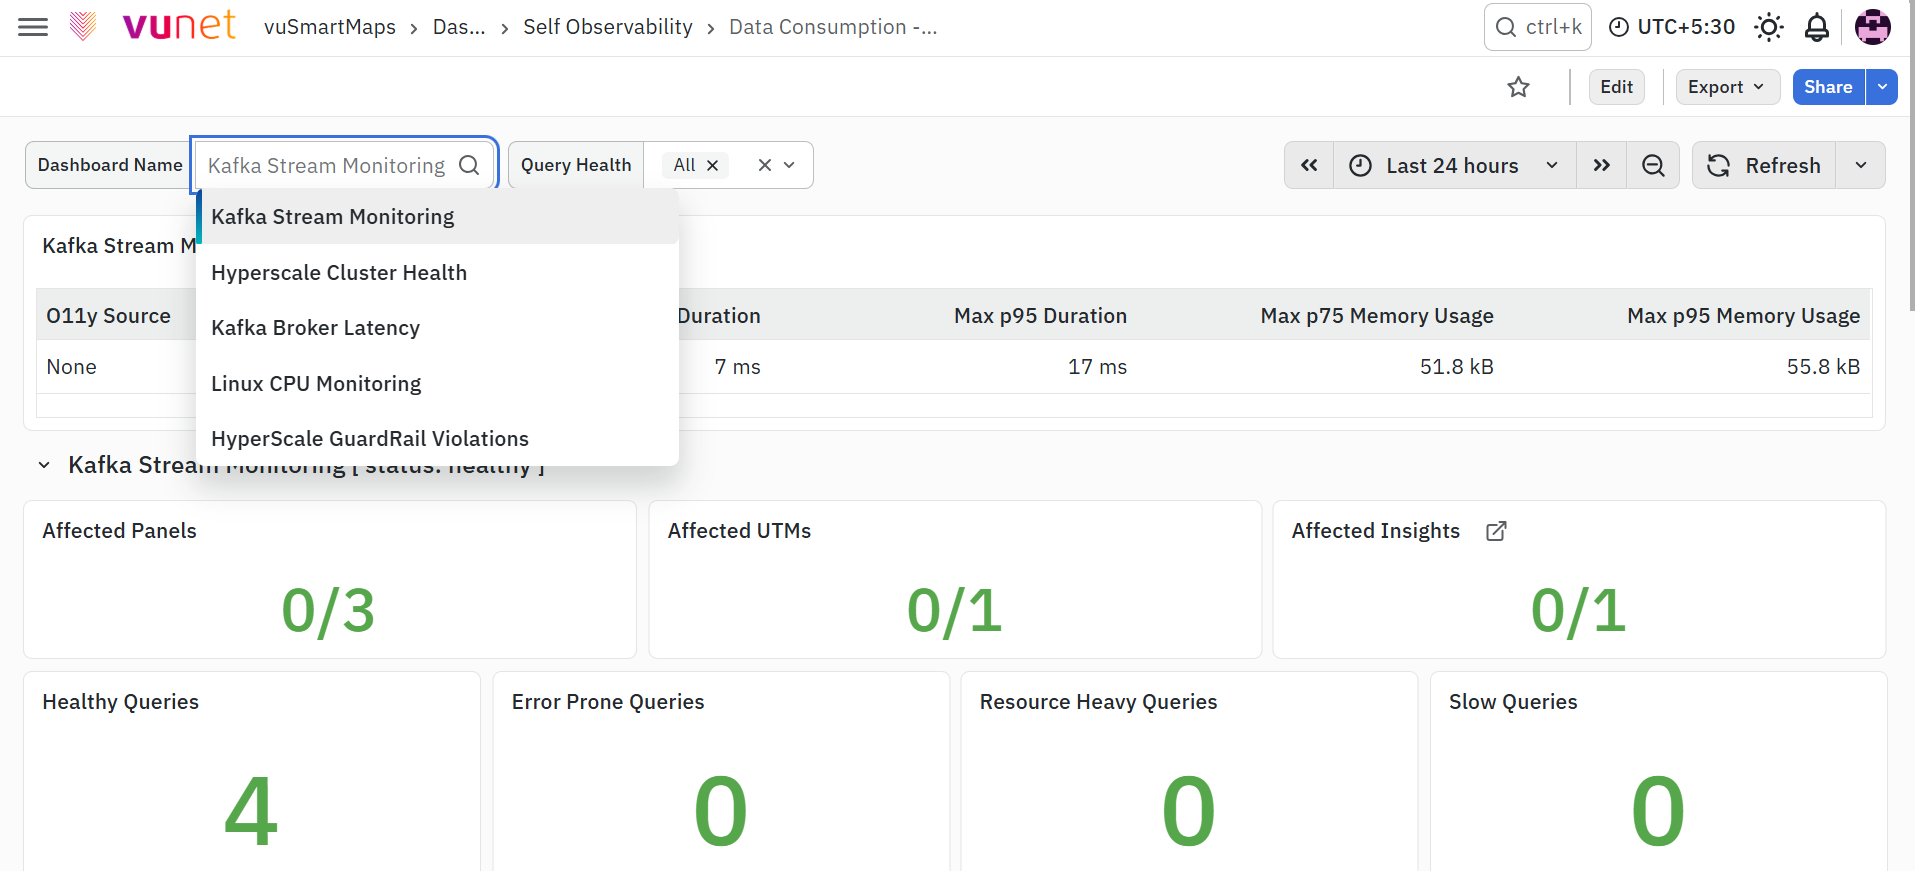The image size is (1915, 871).
Task: Open the Export dropdown
Action: (1727, 87)
